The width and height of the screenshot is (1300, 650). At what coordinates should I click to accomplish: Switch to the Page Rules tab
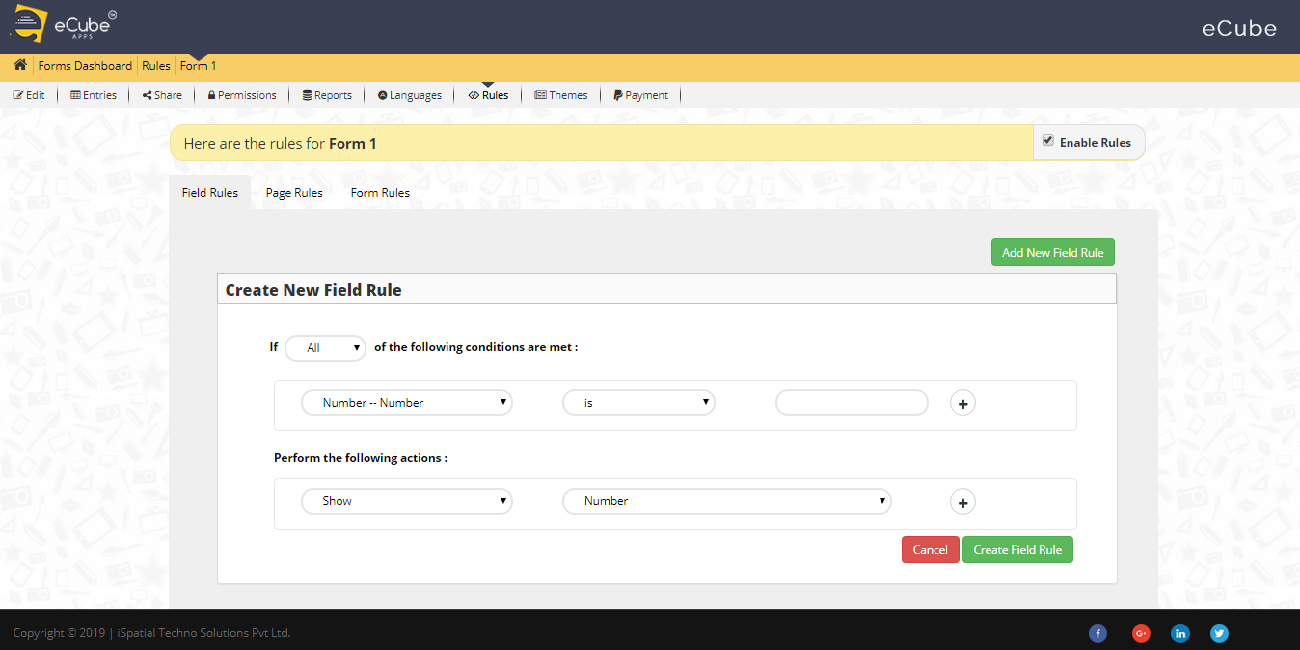[294, 192]
